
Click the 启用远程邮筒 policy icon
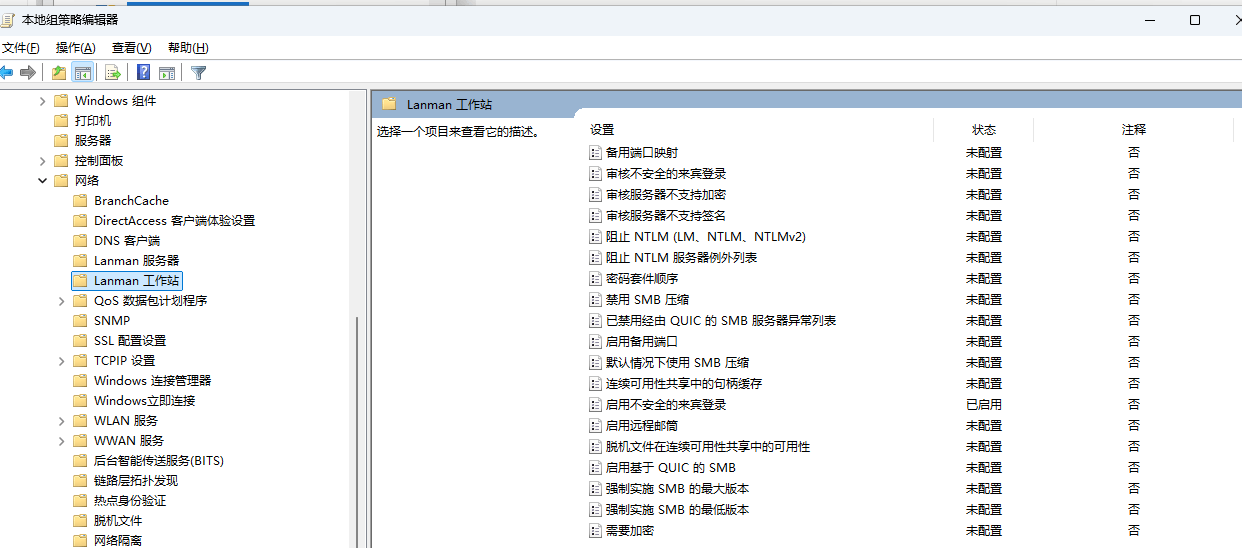point(596,426)
